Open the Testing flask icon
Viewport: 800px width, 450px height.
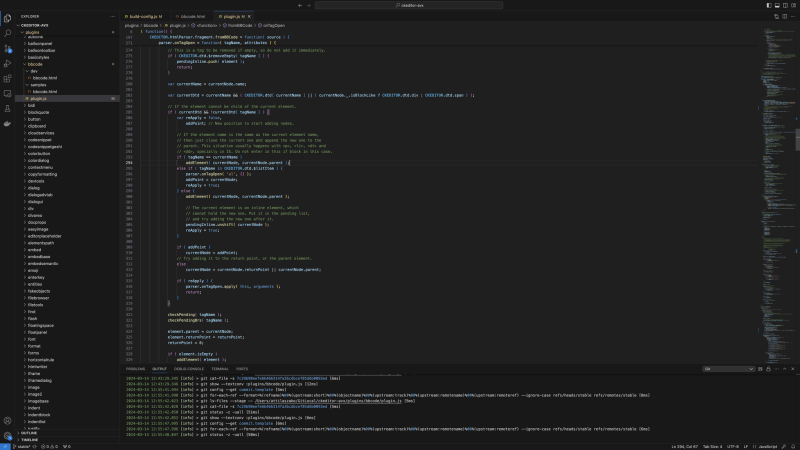[7, 108]
